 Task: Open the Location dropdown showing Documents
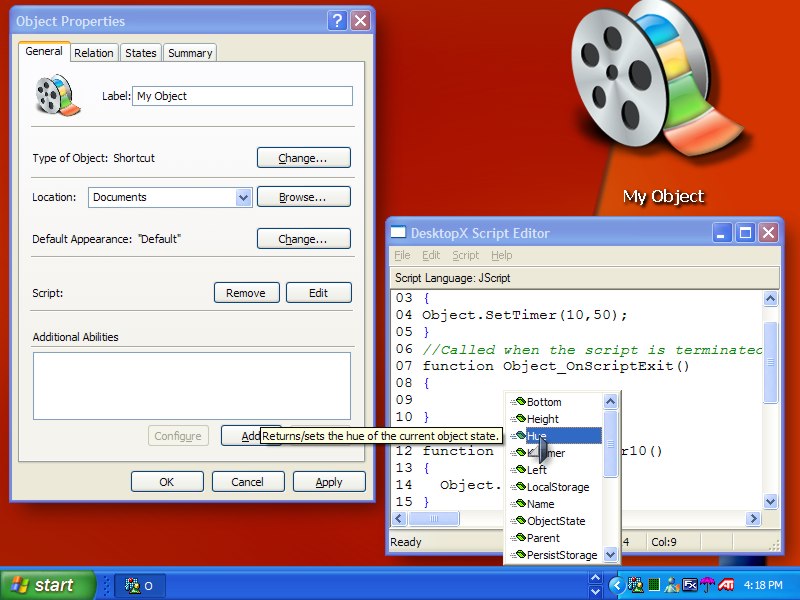243,197
